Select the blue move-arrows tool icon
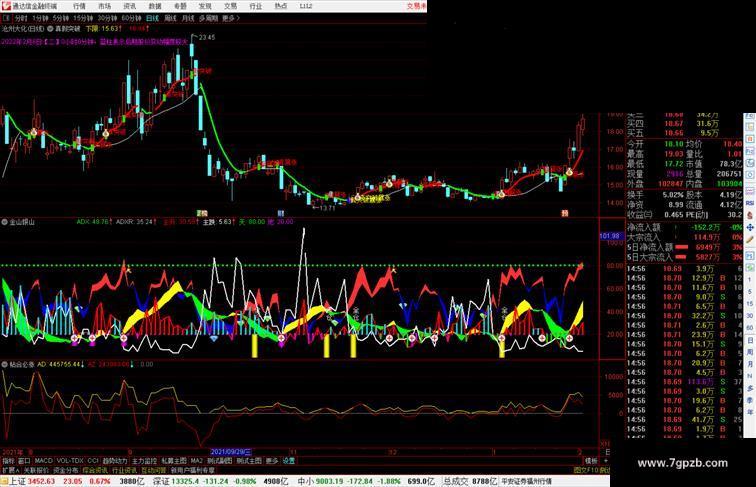The width and height of the screenshot is (756, 487). (x=750, y=228)
